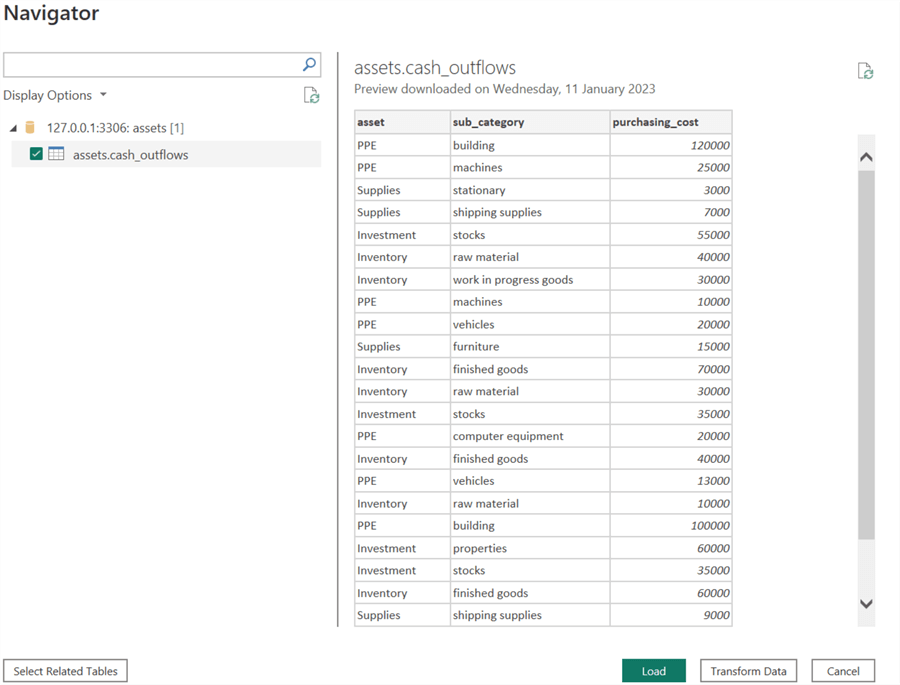Click the Load button

pyautogui.click(x=653, y=671)
